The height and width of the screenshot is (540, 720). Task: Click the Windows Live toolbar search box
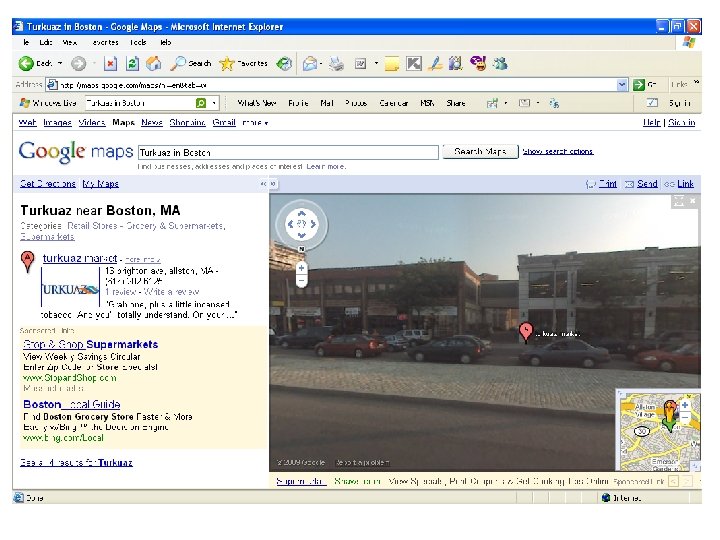coord(140,103)
